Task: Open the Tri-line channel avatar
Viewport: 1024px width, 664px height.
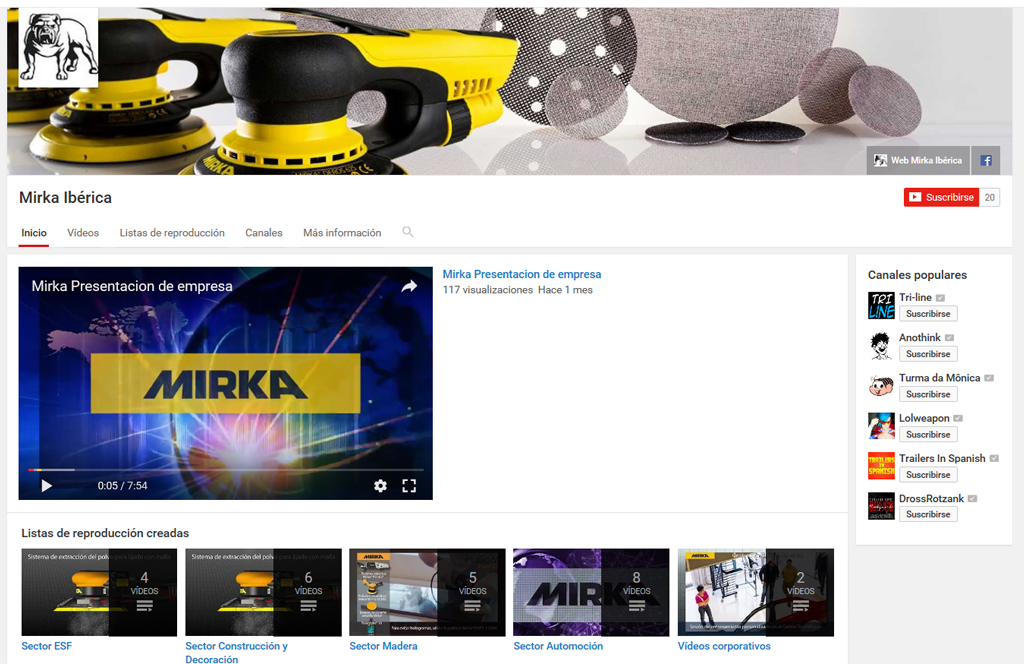Action: (x=881, y=306)
